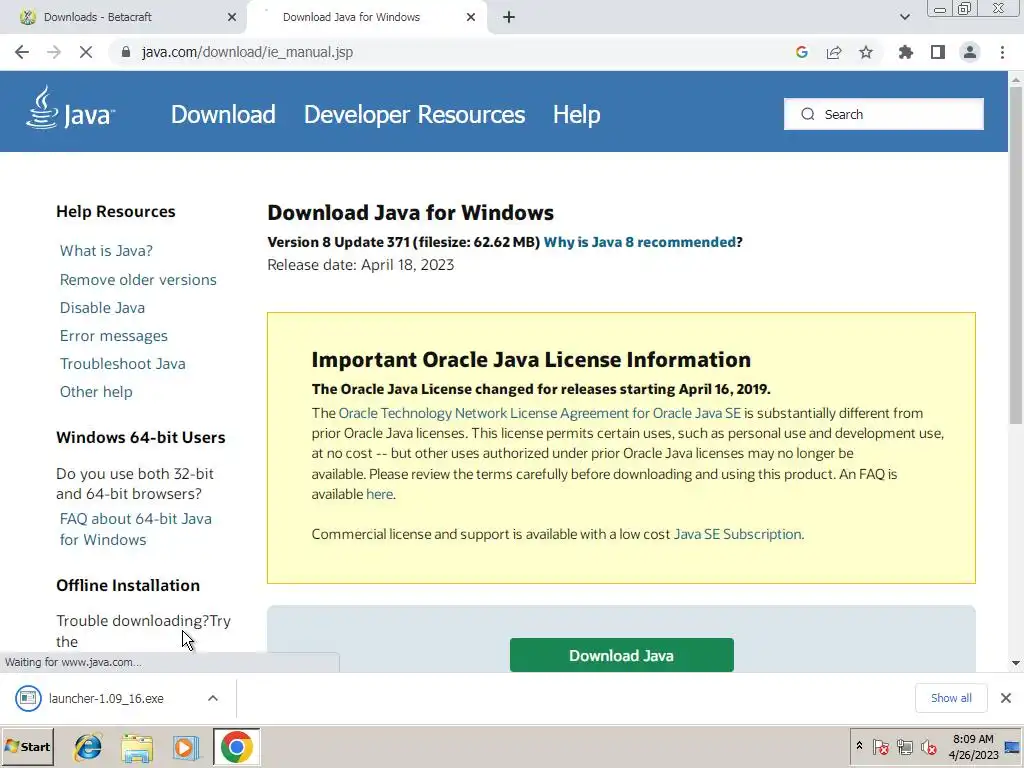This screenshot has width=1024, height=768.
Task: Expand the launcher-1.09_16.exe download options chevron
Action: click(x=213, y=698)
